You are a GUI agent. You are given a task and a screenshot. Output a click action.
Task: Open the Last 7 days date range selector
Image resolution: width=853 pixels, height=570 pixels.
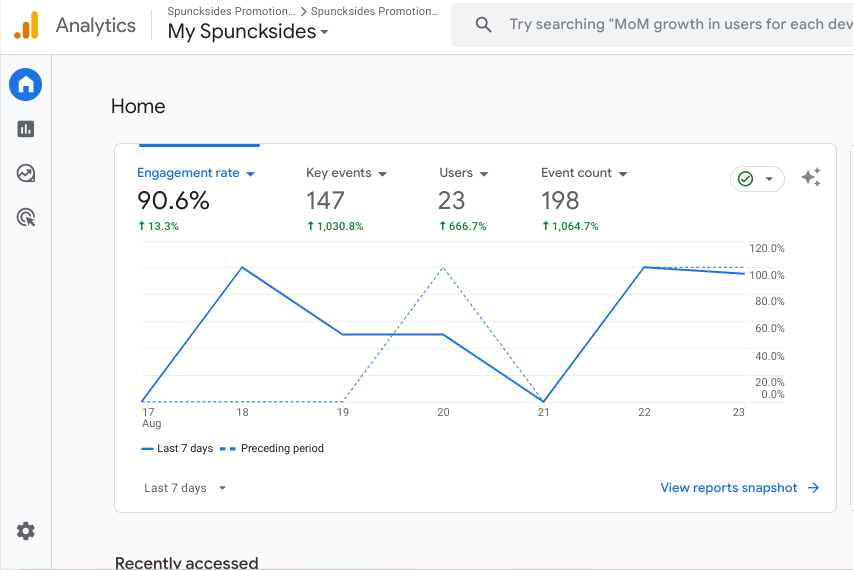(185, 488)
